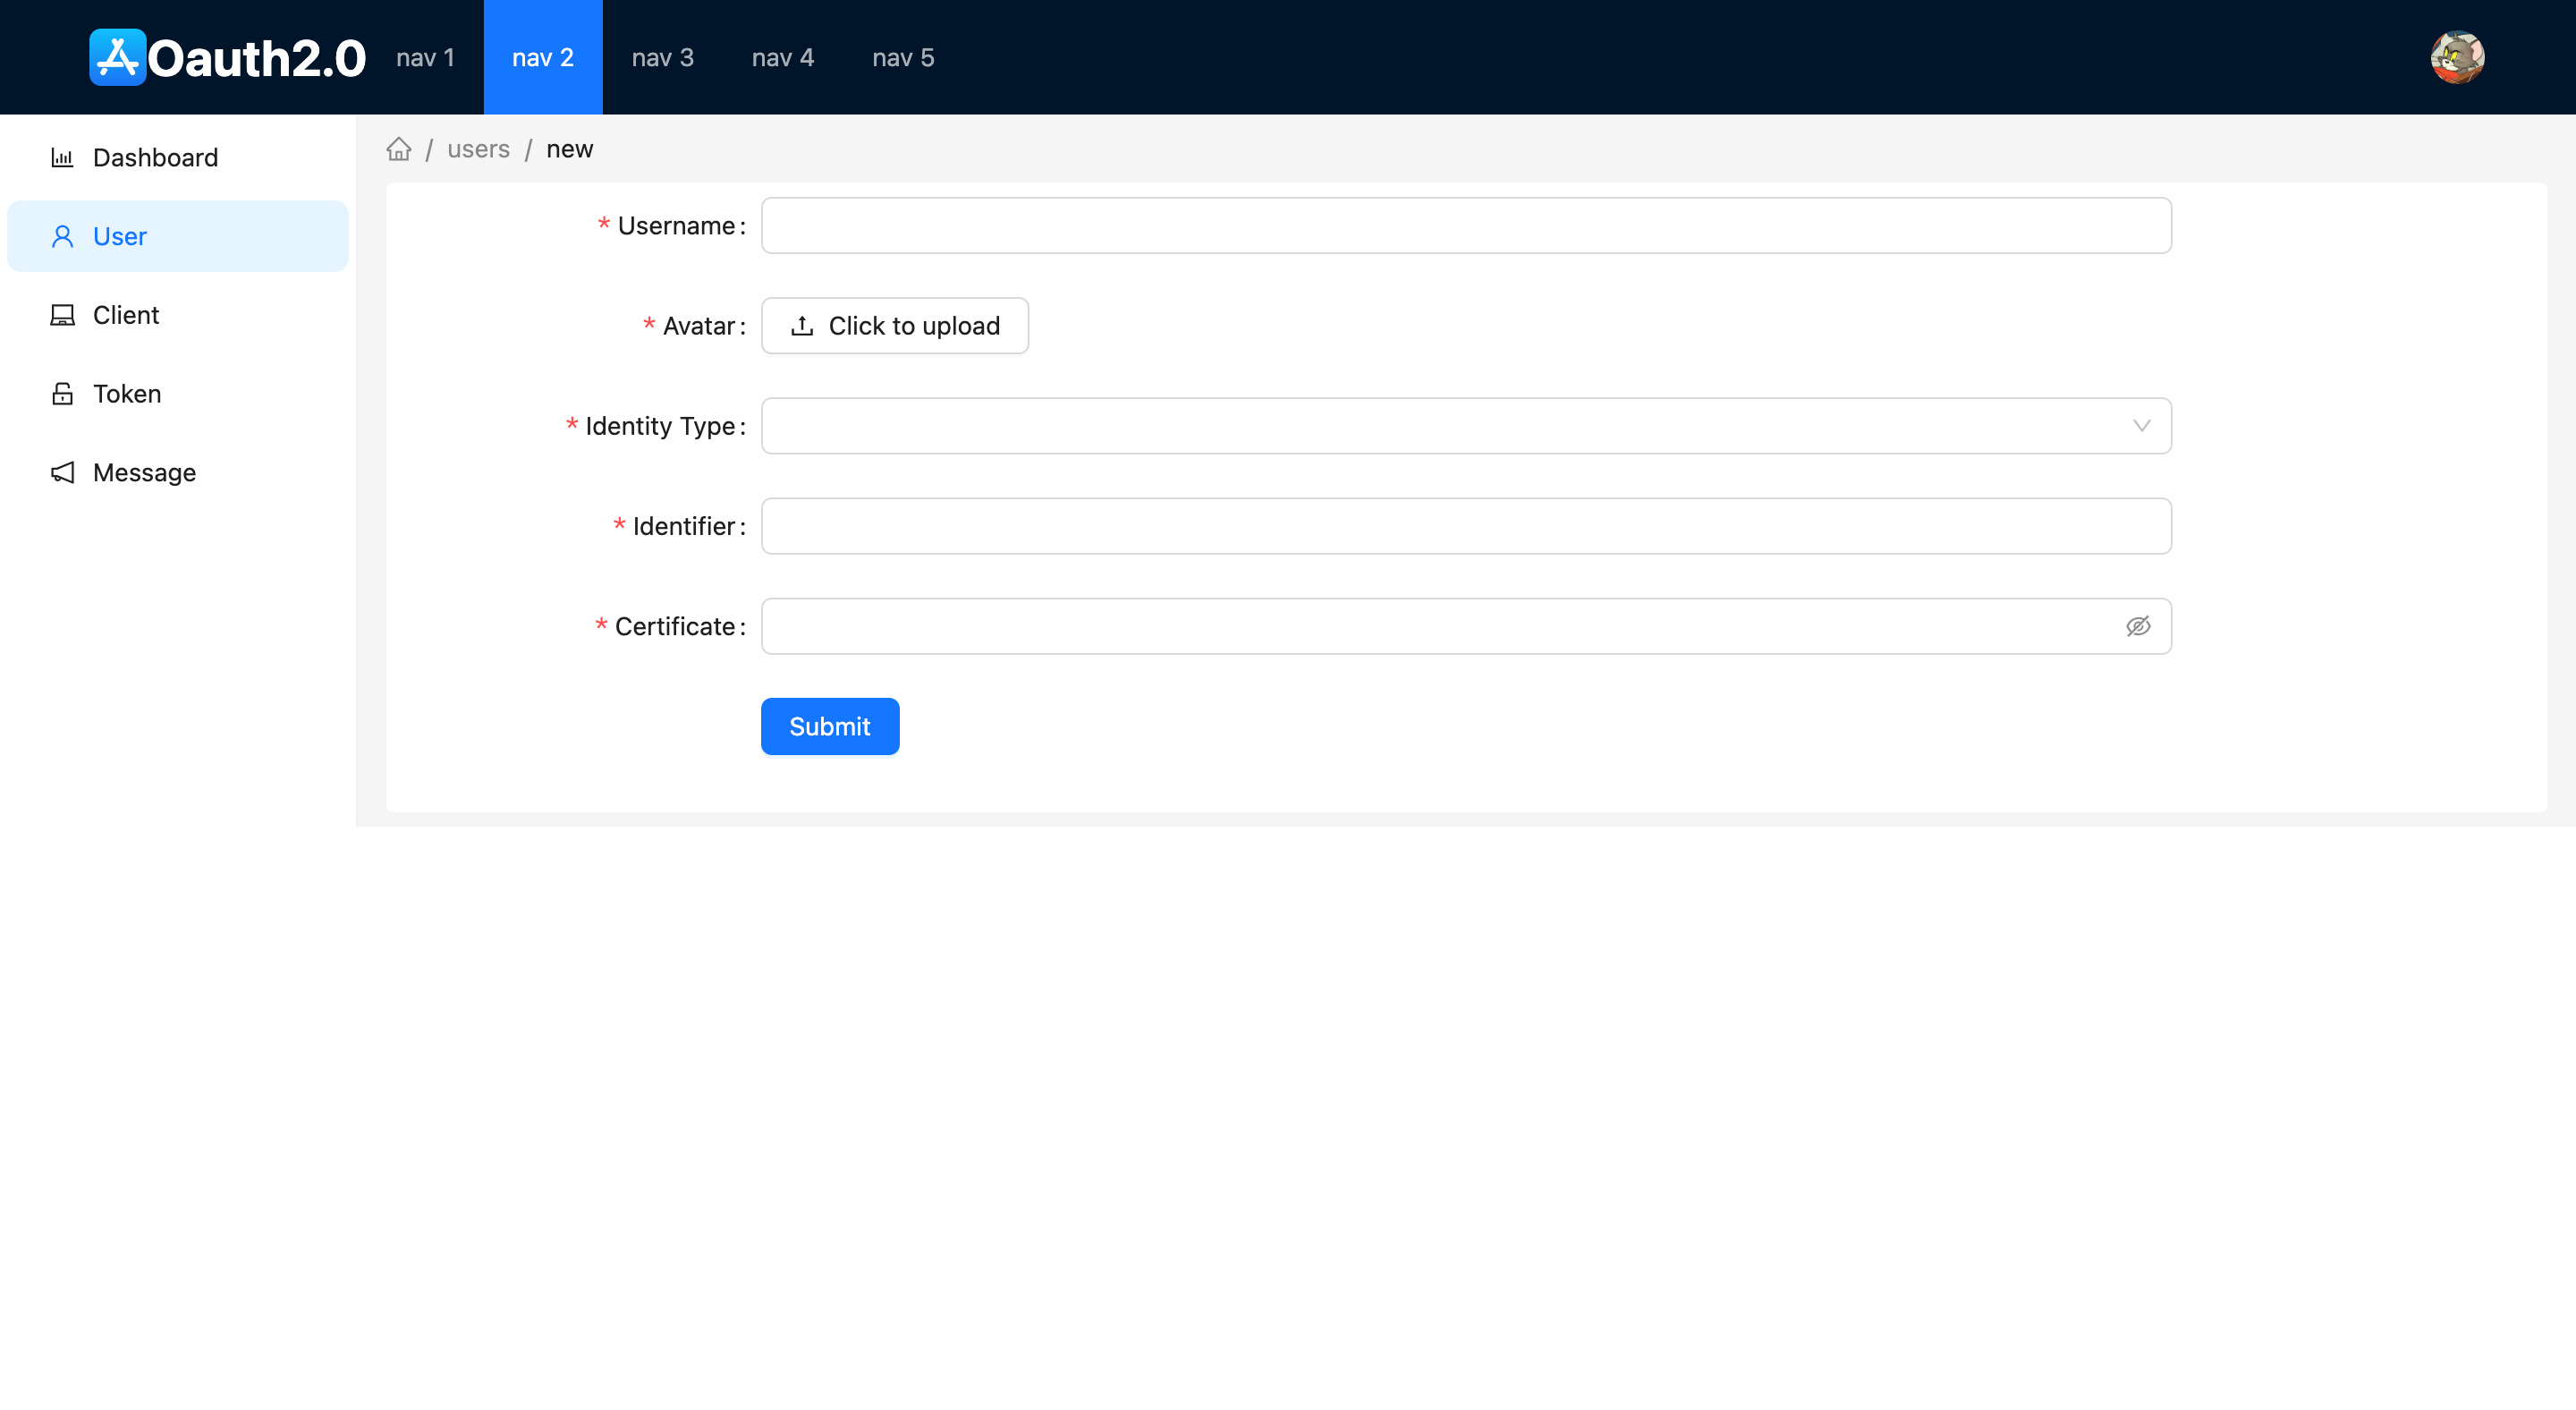Expand the Identity Type dropdown arrow
The width and height of the screenshot is (2576, 1410).
[2141, 426]
